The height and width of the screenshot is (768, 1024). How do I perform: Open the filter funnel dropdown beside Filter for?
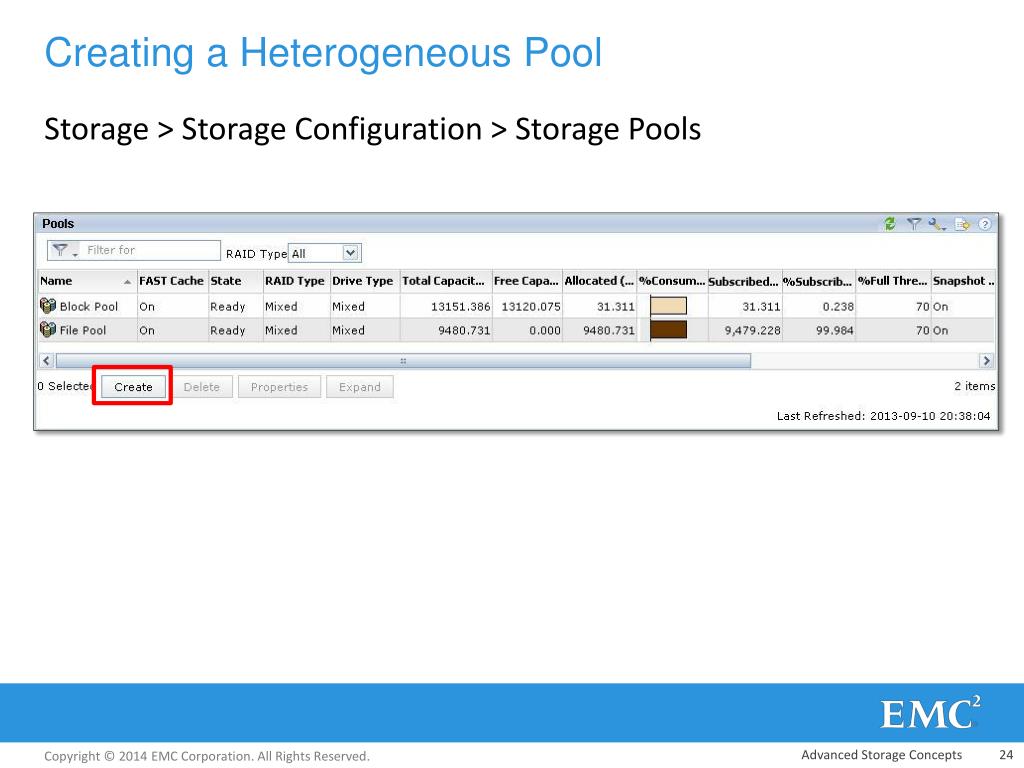(64, 250)
